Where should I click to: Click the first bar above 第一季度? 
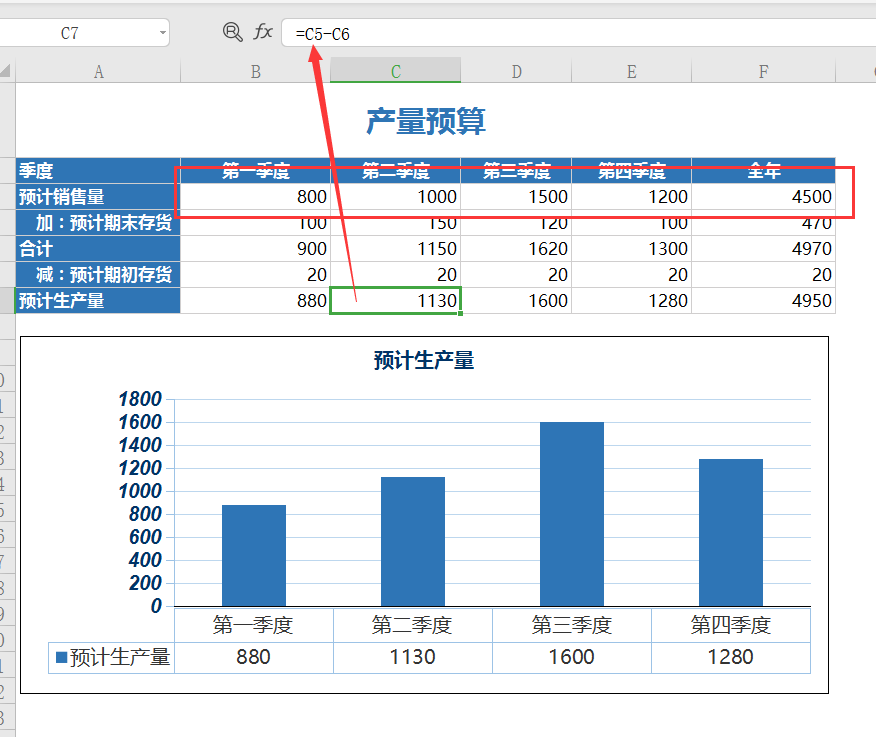point(253,555)
